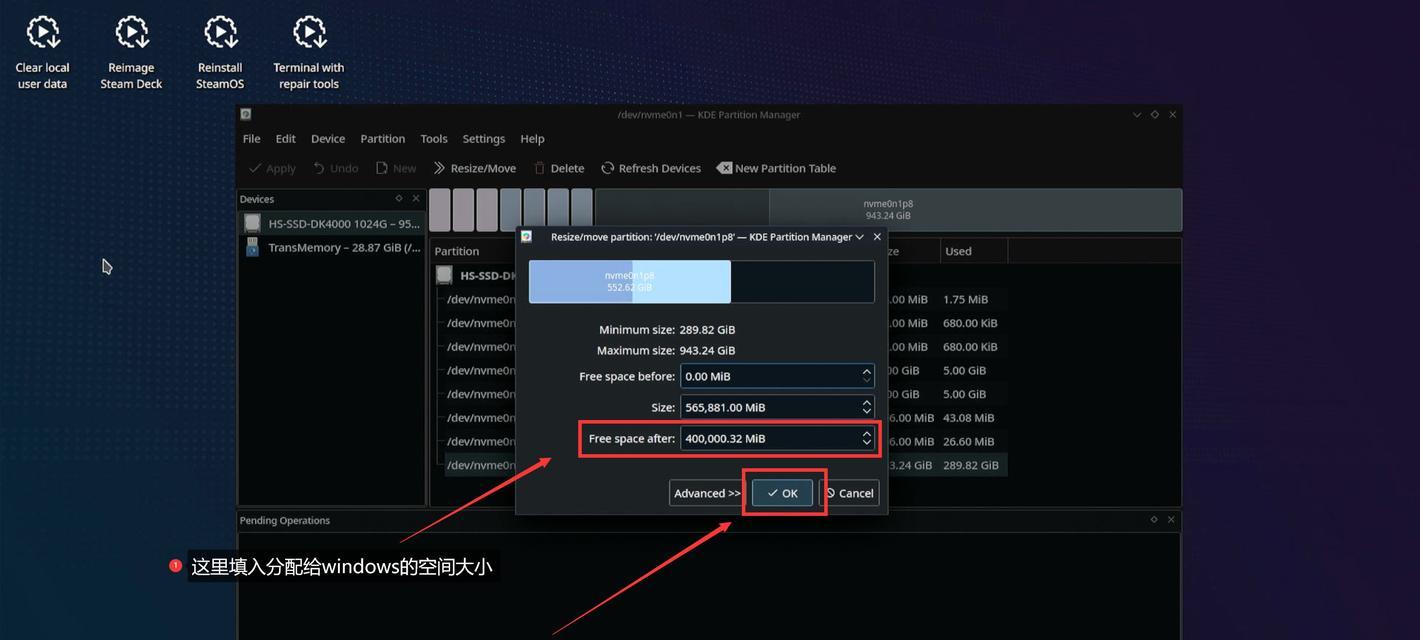Float the Devices panel
1420x640 pixels.
click(x=399, y=198)
